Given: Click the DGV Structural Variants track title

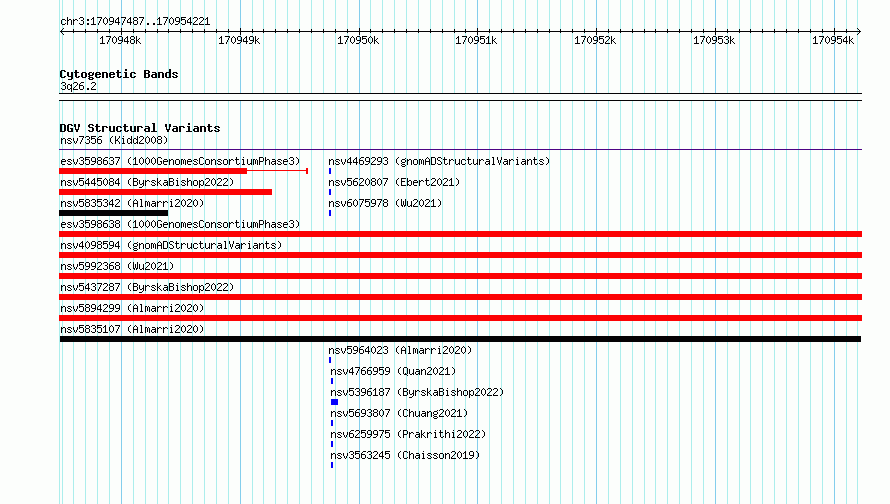Looking at the screenshot, I should [x=140, y=128].
